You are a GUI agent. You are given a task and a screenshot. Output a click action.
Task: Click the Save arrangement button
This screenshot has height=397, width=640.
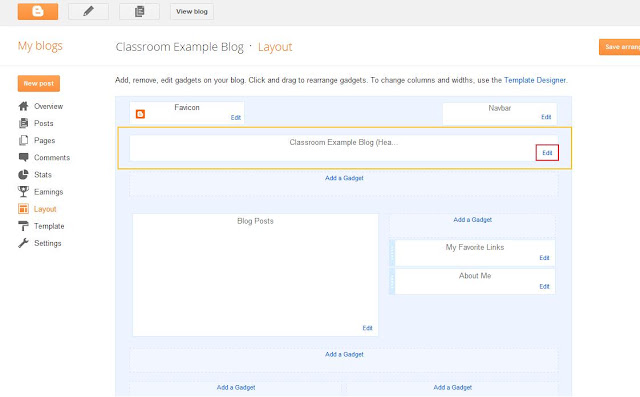click(x=620, y=47)
